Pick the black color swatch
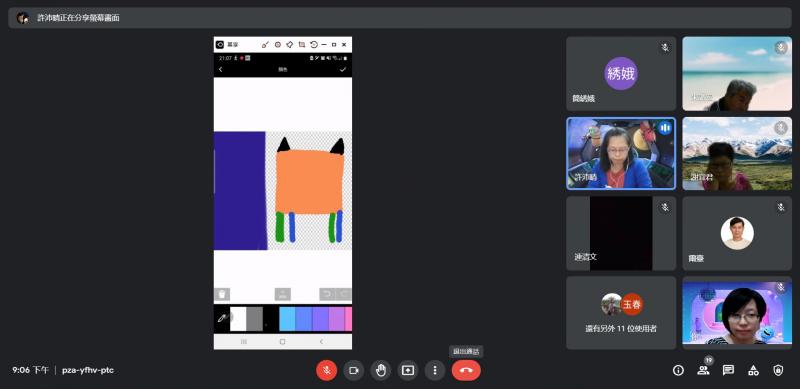Screen dimensions: 800x389 coord(271,319)
